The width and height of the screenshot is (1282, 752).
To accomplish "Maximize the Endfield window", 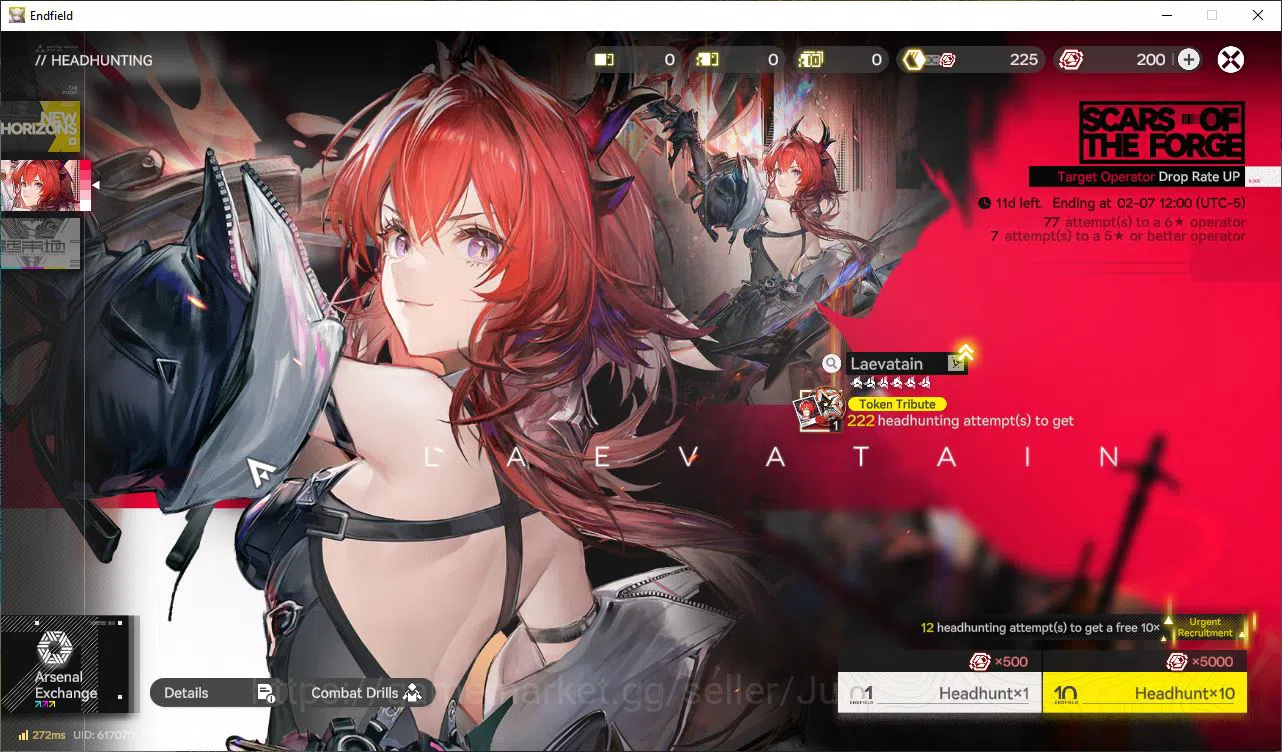I will (x=1212, y=15).
